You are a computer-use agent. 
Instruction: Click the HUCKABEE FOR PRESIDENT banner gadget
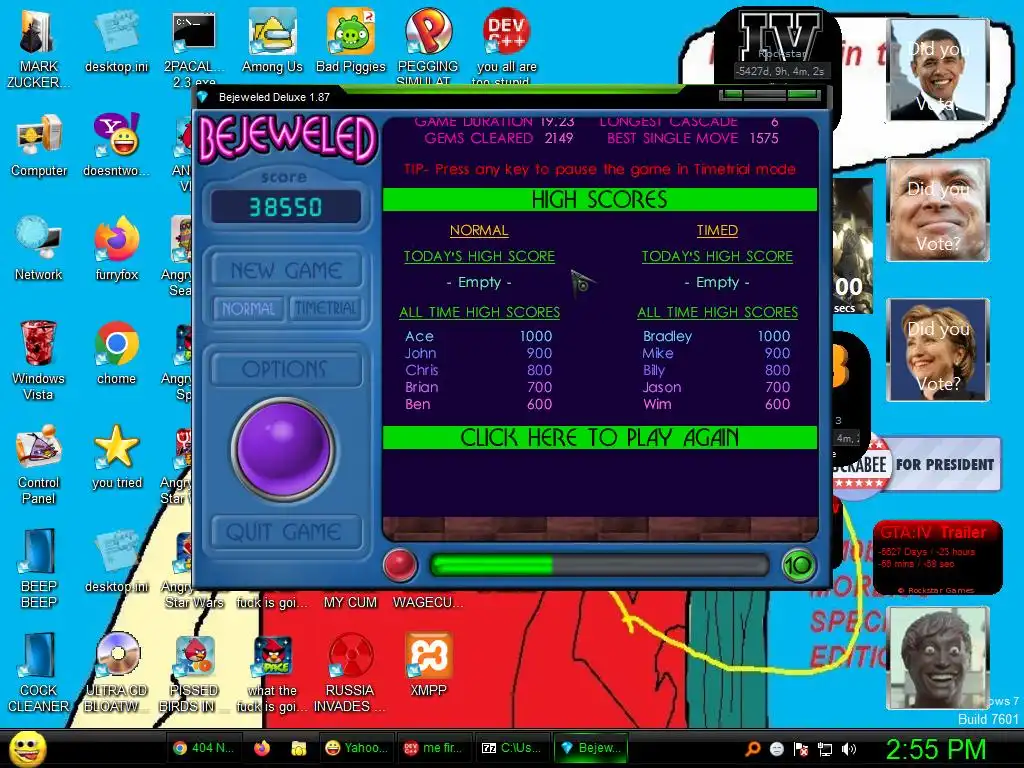click(916, 464)
